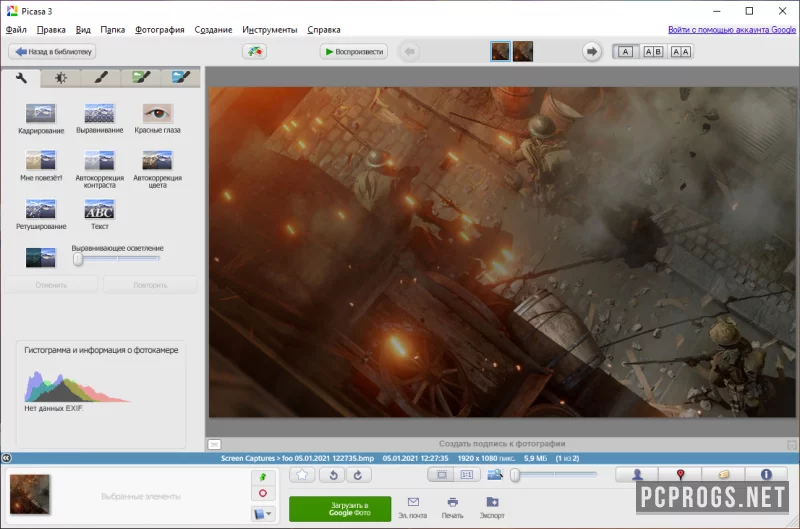800x529 pixels.
Task: Select the second filmstrip thumbnail
Action: (522, 52)
